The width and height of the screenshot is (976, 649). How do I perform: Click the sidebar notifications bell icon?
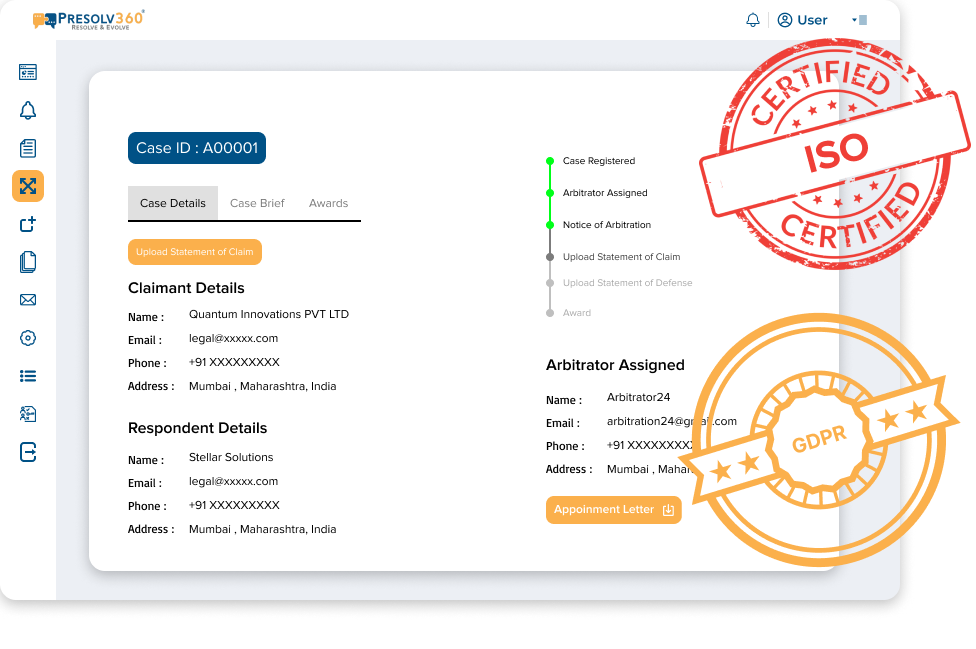(x=28, y=110)
